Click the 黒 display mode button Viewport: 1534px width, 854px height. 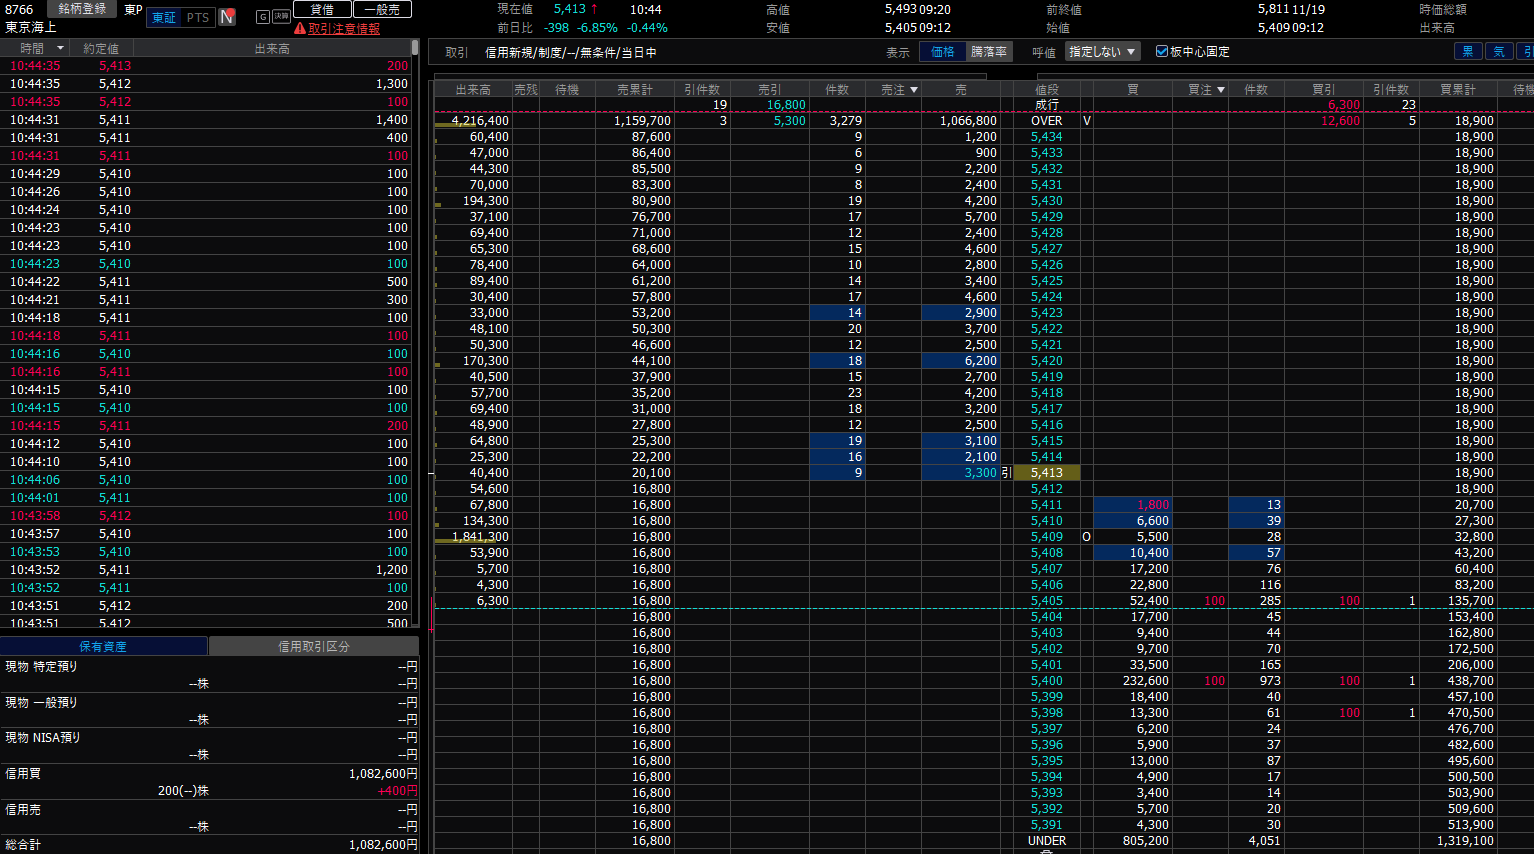(1468, 51)
